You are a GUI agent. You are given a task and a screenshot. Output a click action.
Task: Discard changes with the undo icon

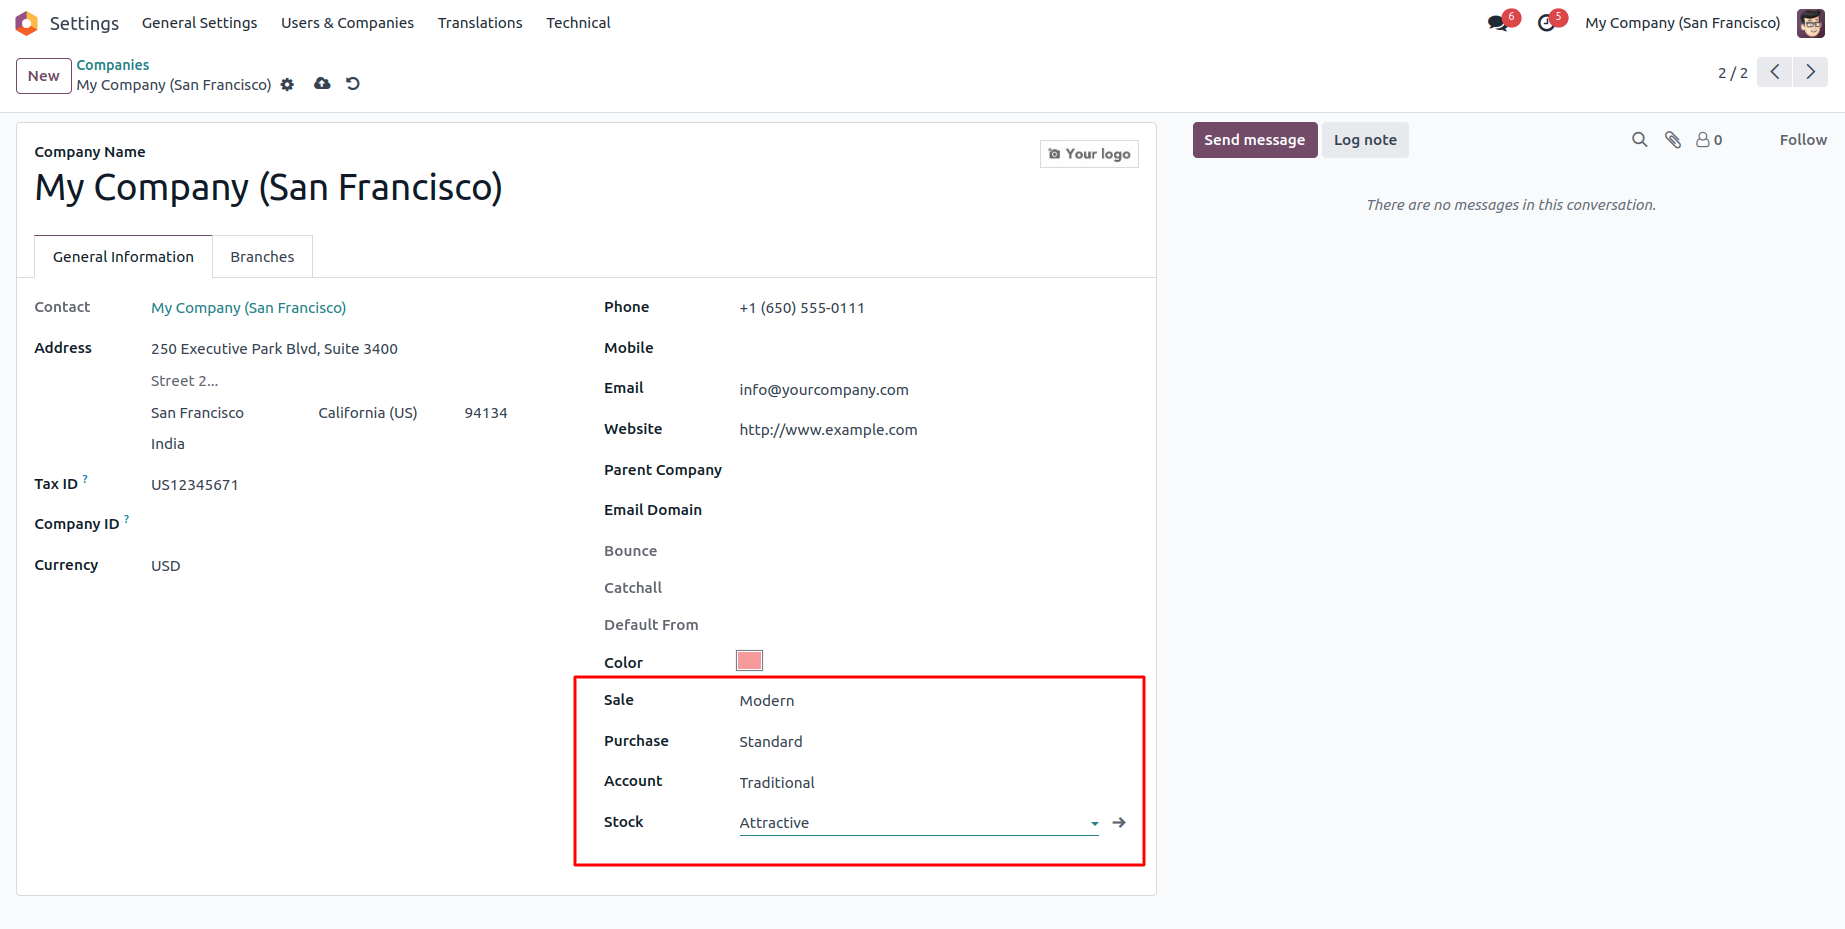(353, 84)
